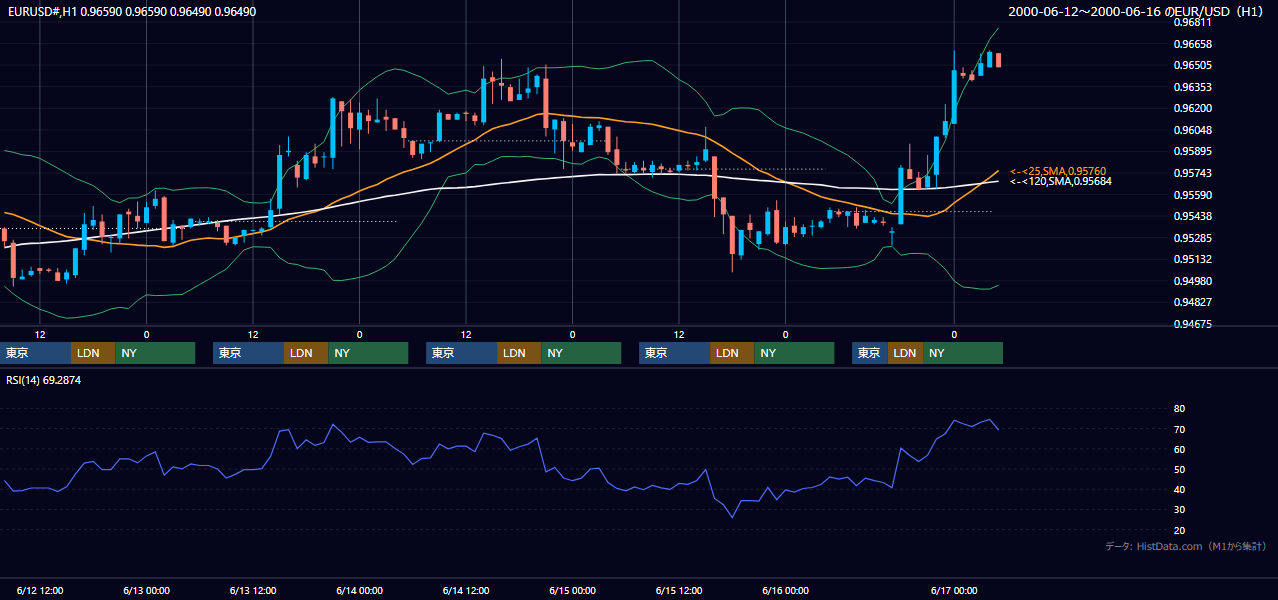Click the orange 25,SMA,0.95760 label

tap(1057, 171)
